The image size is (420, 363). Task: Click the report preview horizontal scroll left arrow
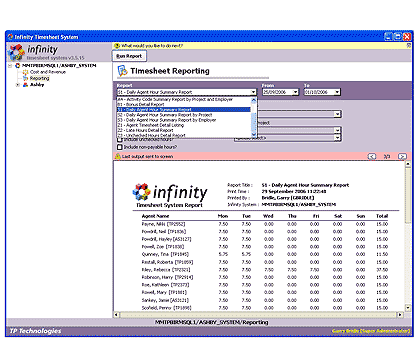116,314
